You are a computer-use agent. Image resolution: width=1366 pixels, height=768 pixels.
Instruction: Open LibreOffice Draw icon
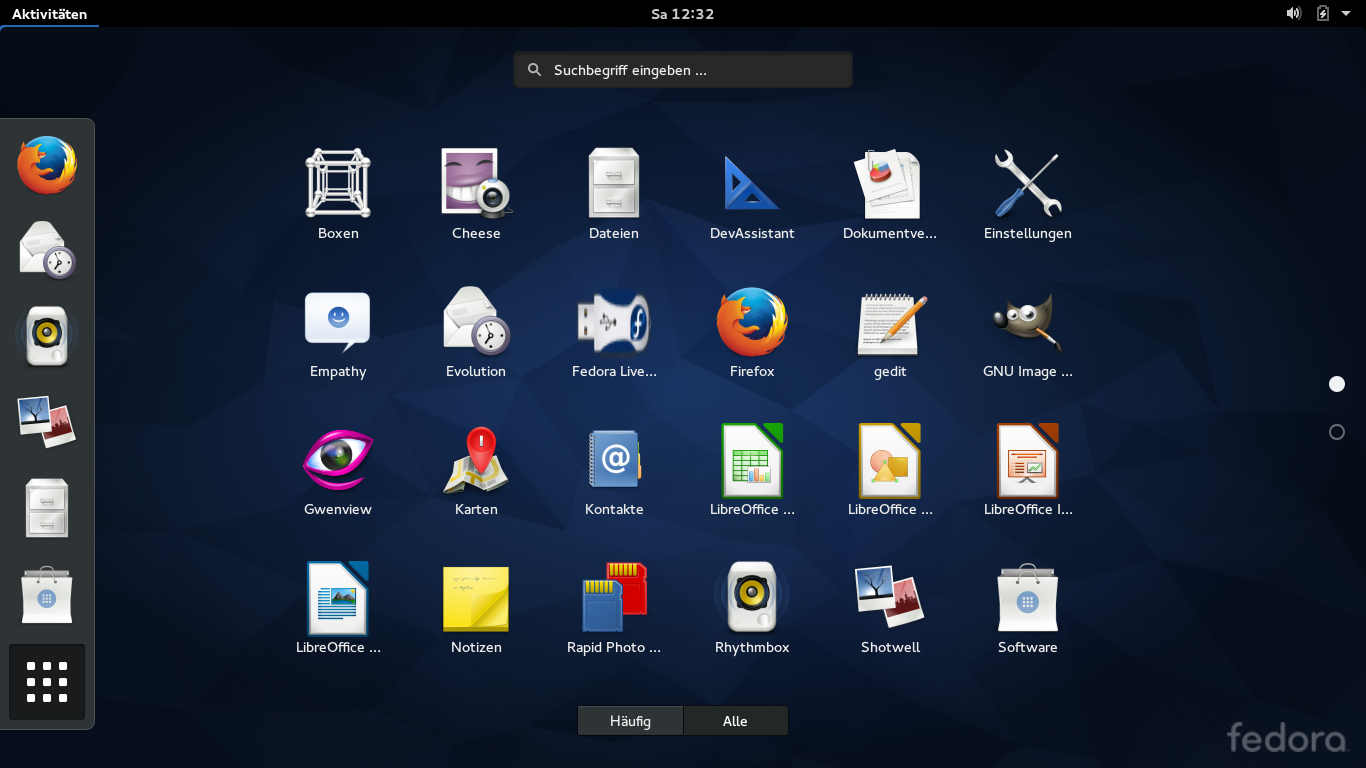[x=890, y=460]
